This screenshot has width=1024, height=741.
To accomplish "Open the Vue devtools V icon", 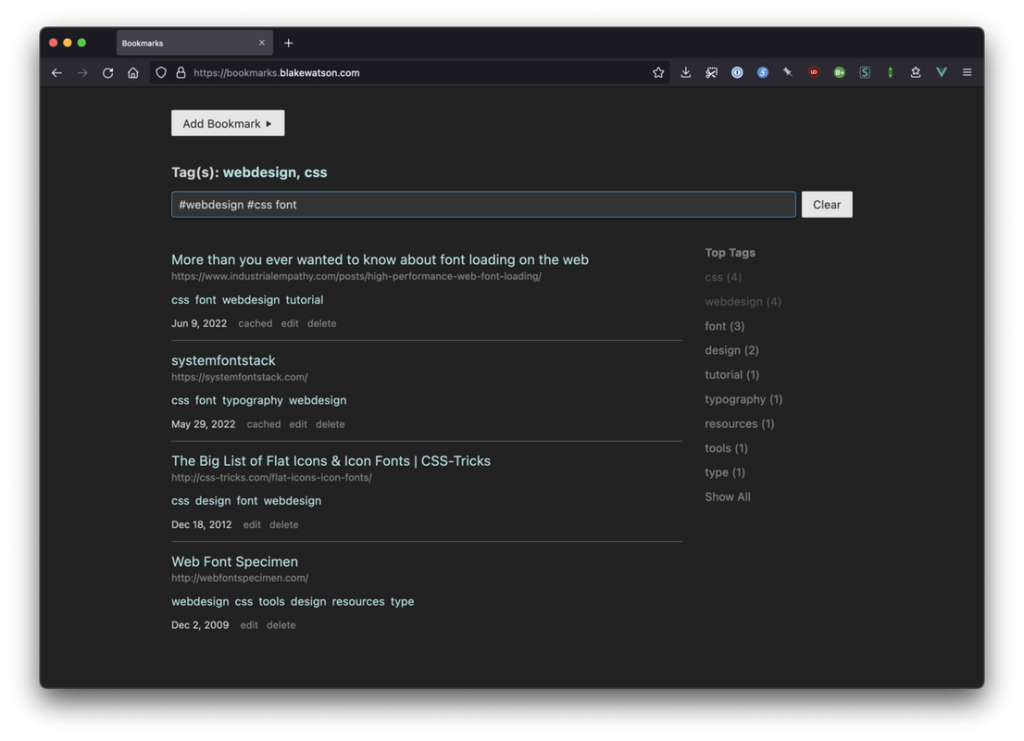I will tap(941, 72).
